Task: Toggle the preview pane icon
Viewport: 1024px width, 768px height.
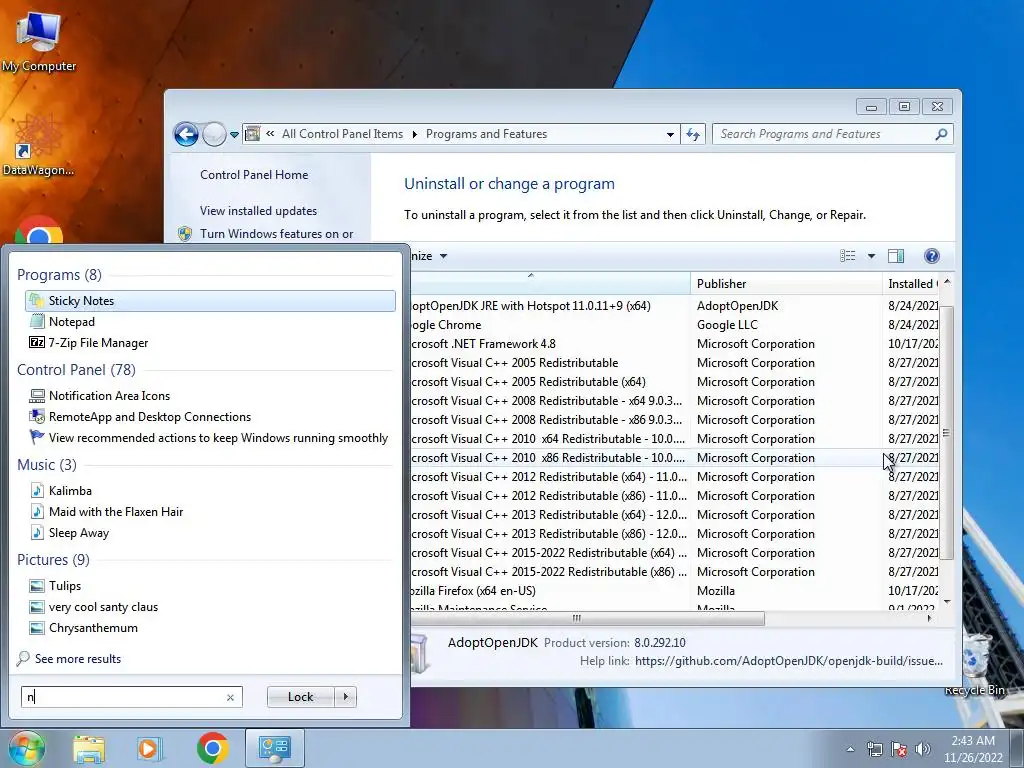Action: [x=896, y=256]
